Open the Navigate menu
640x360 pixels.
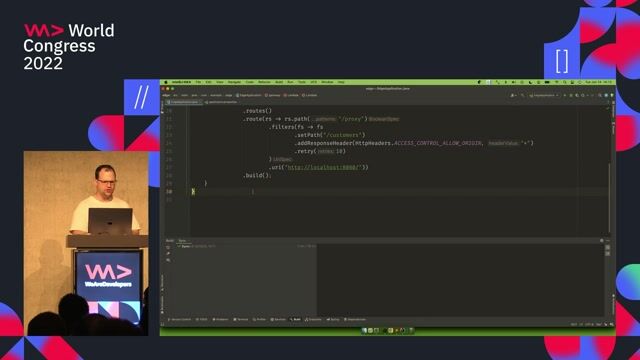(234, 82)
